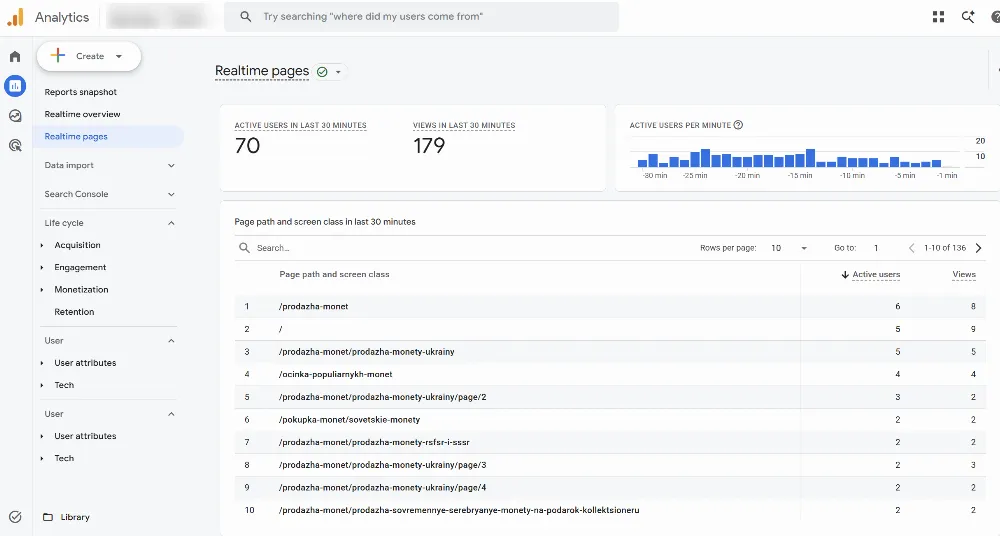
Task: Click the /ocinka-populiarnykh-monet row
Action: point(610,375)
